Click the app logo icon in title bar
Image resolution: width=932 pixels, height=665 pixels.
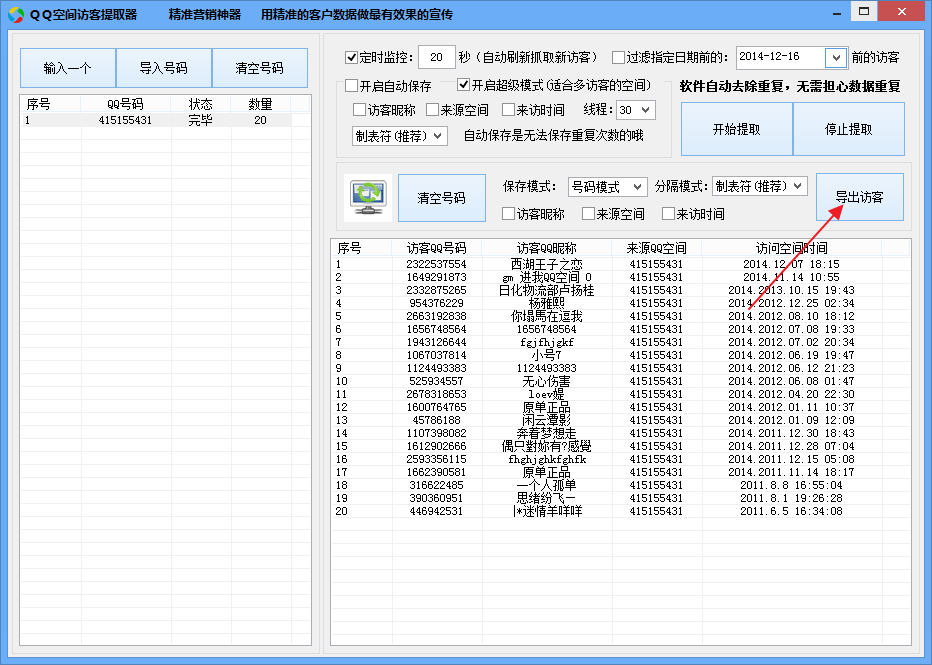16,15
